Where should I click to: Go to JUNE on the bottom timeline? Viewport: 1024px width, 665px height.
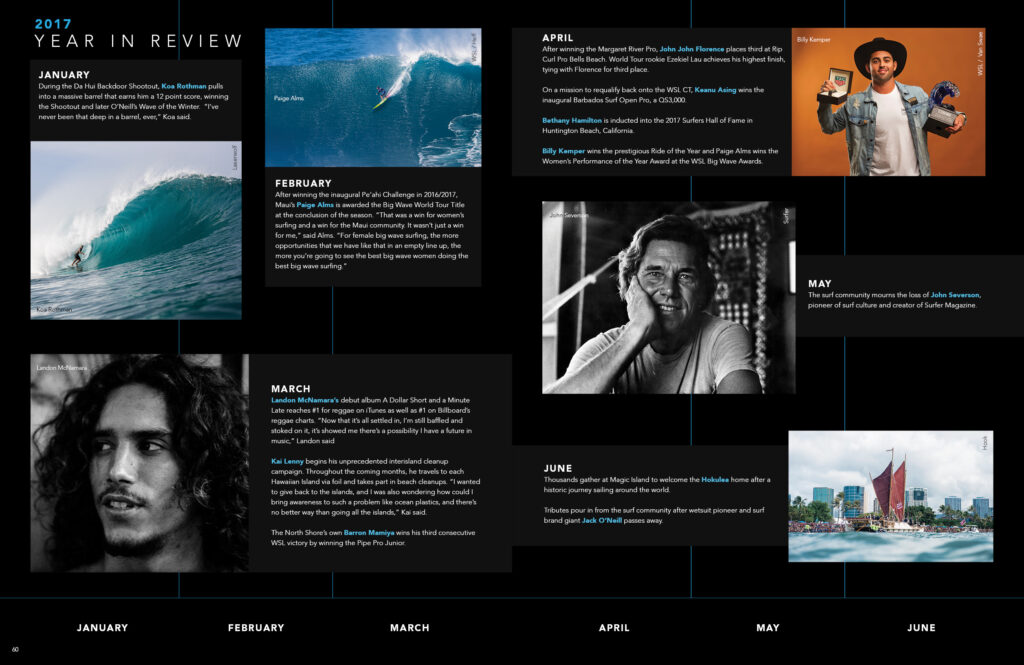921,628
